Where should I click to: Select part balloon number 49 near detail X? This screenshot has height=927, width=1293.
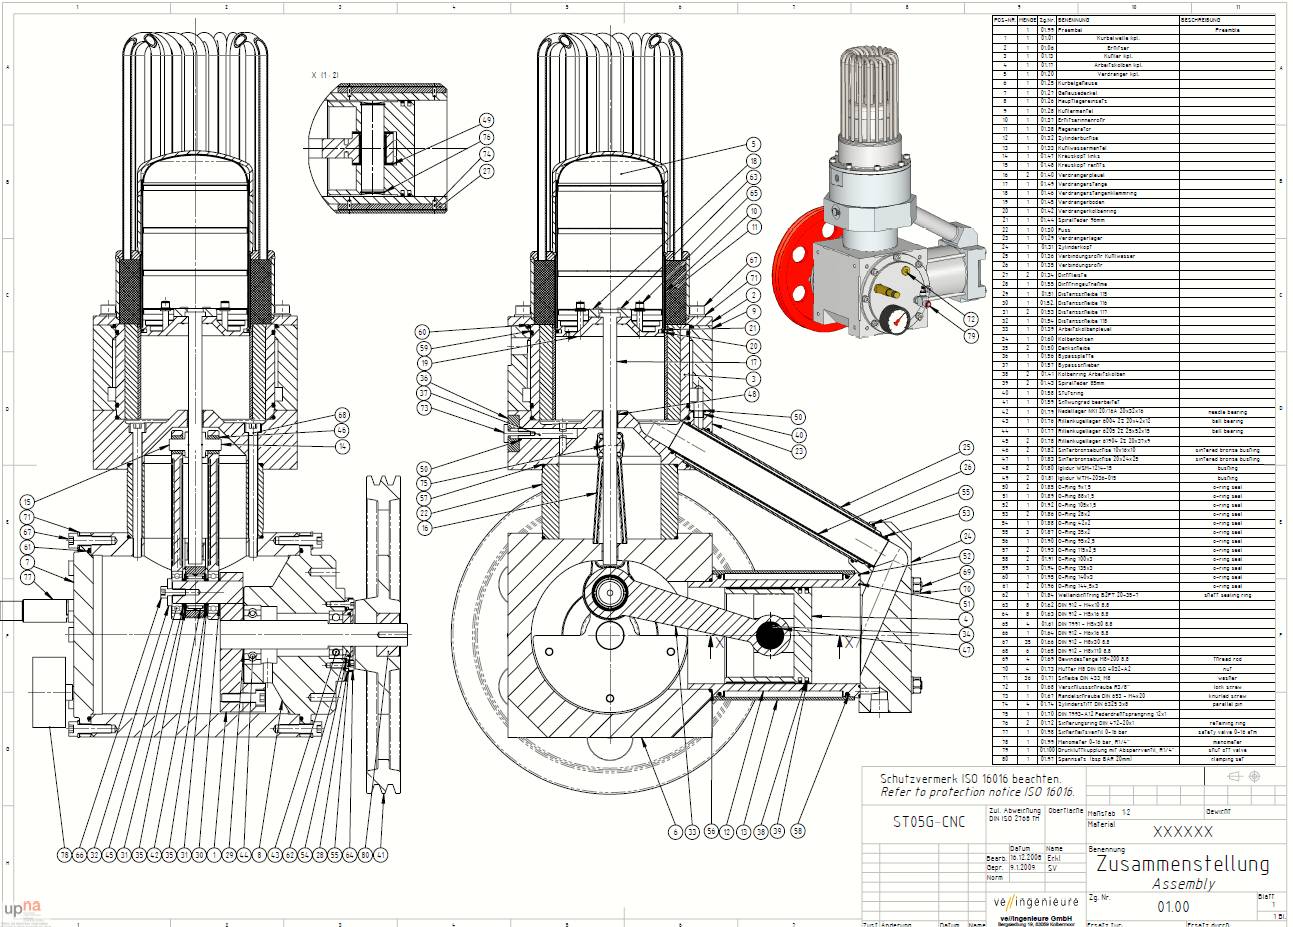pyautogui.click(x=486, y=119)
